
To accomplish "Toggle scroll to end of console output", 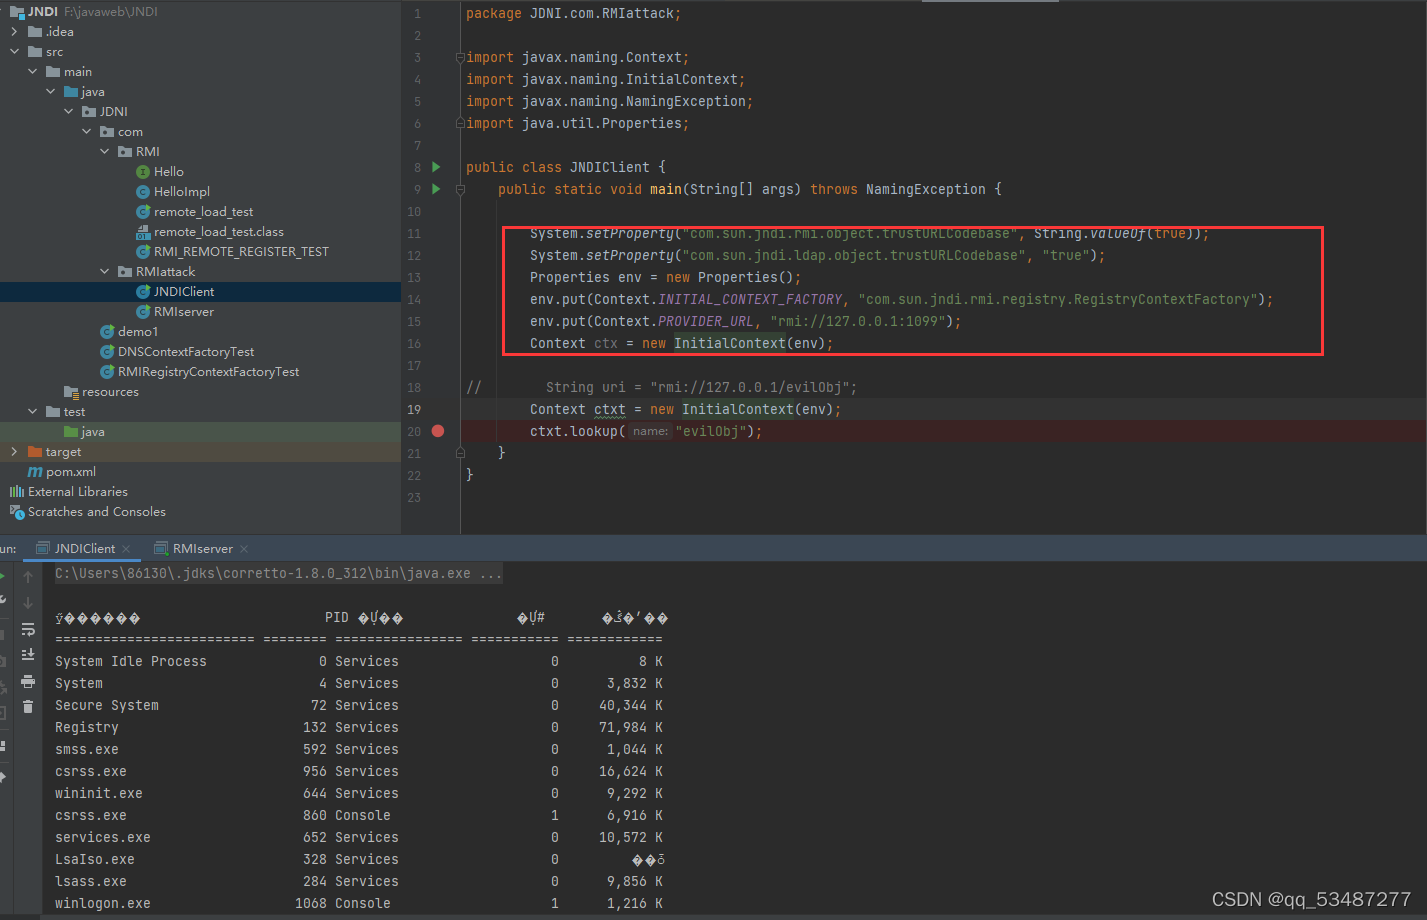I will [x=28, y=655].
